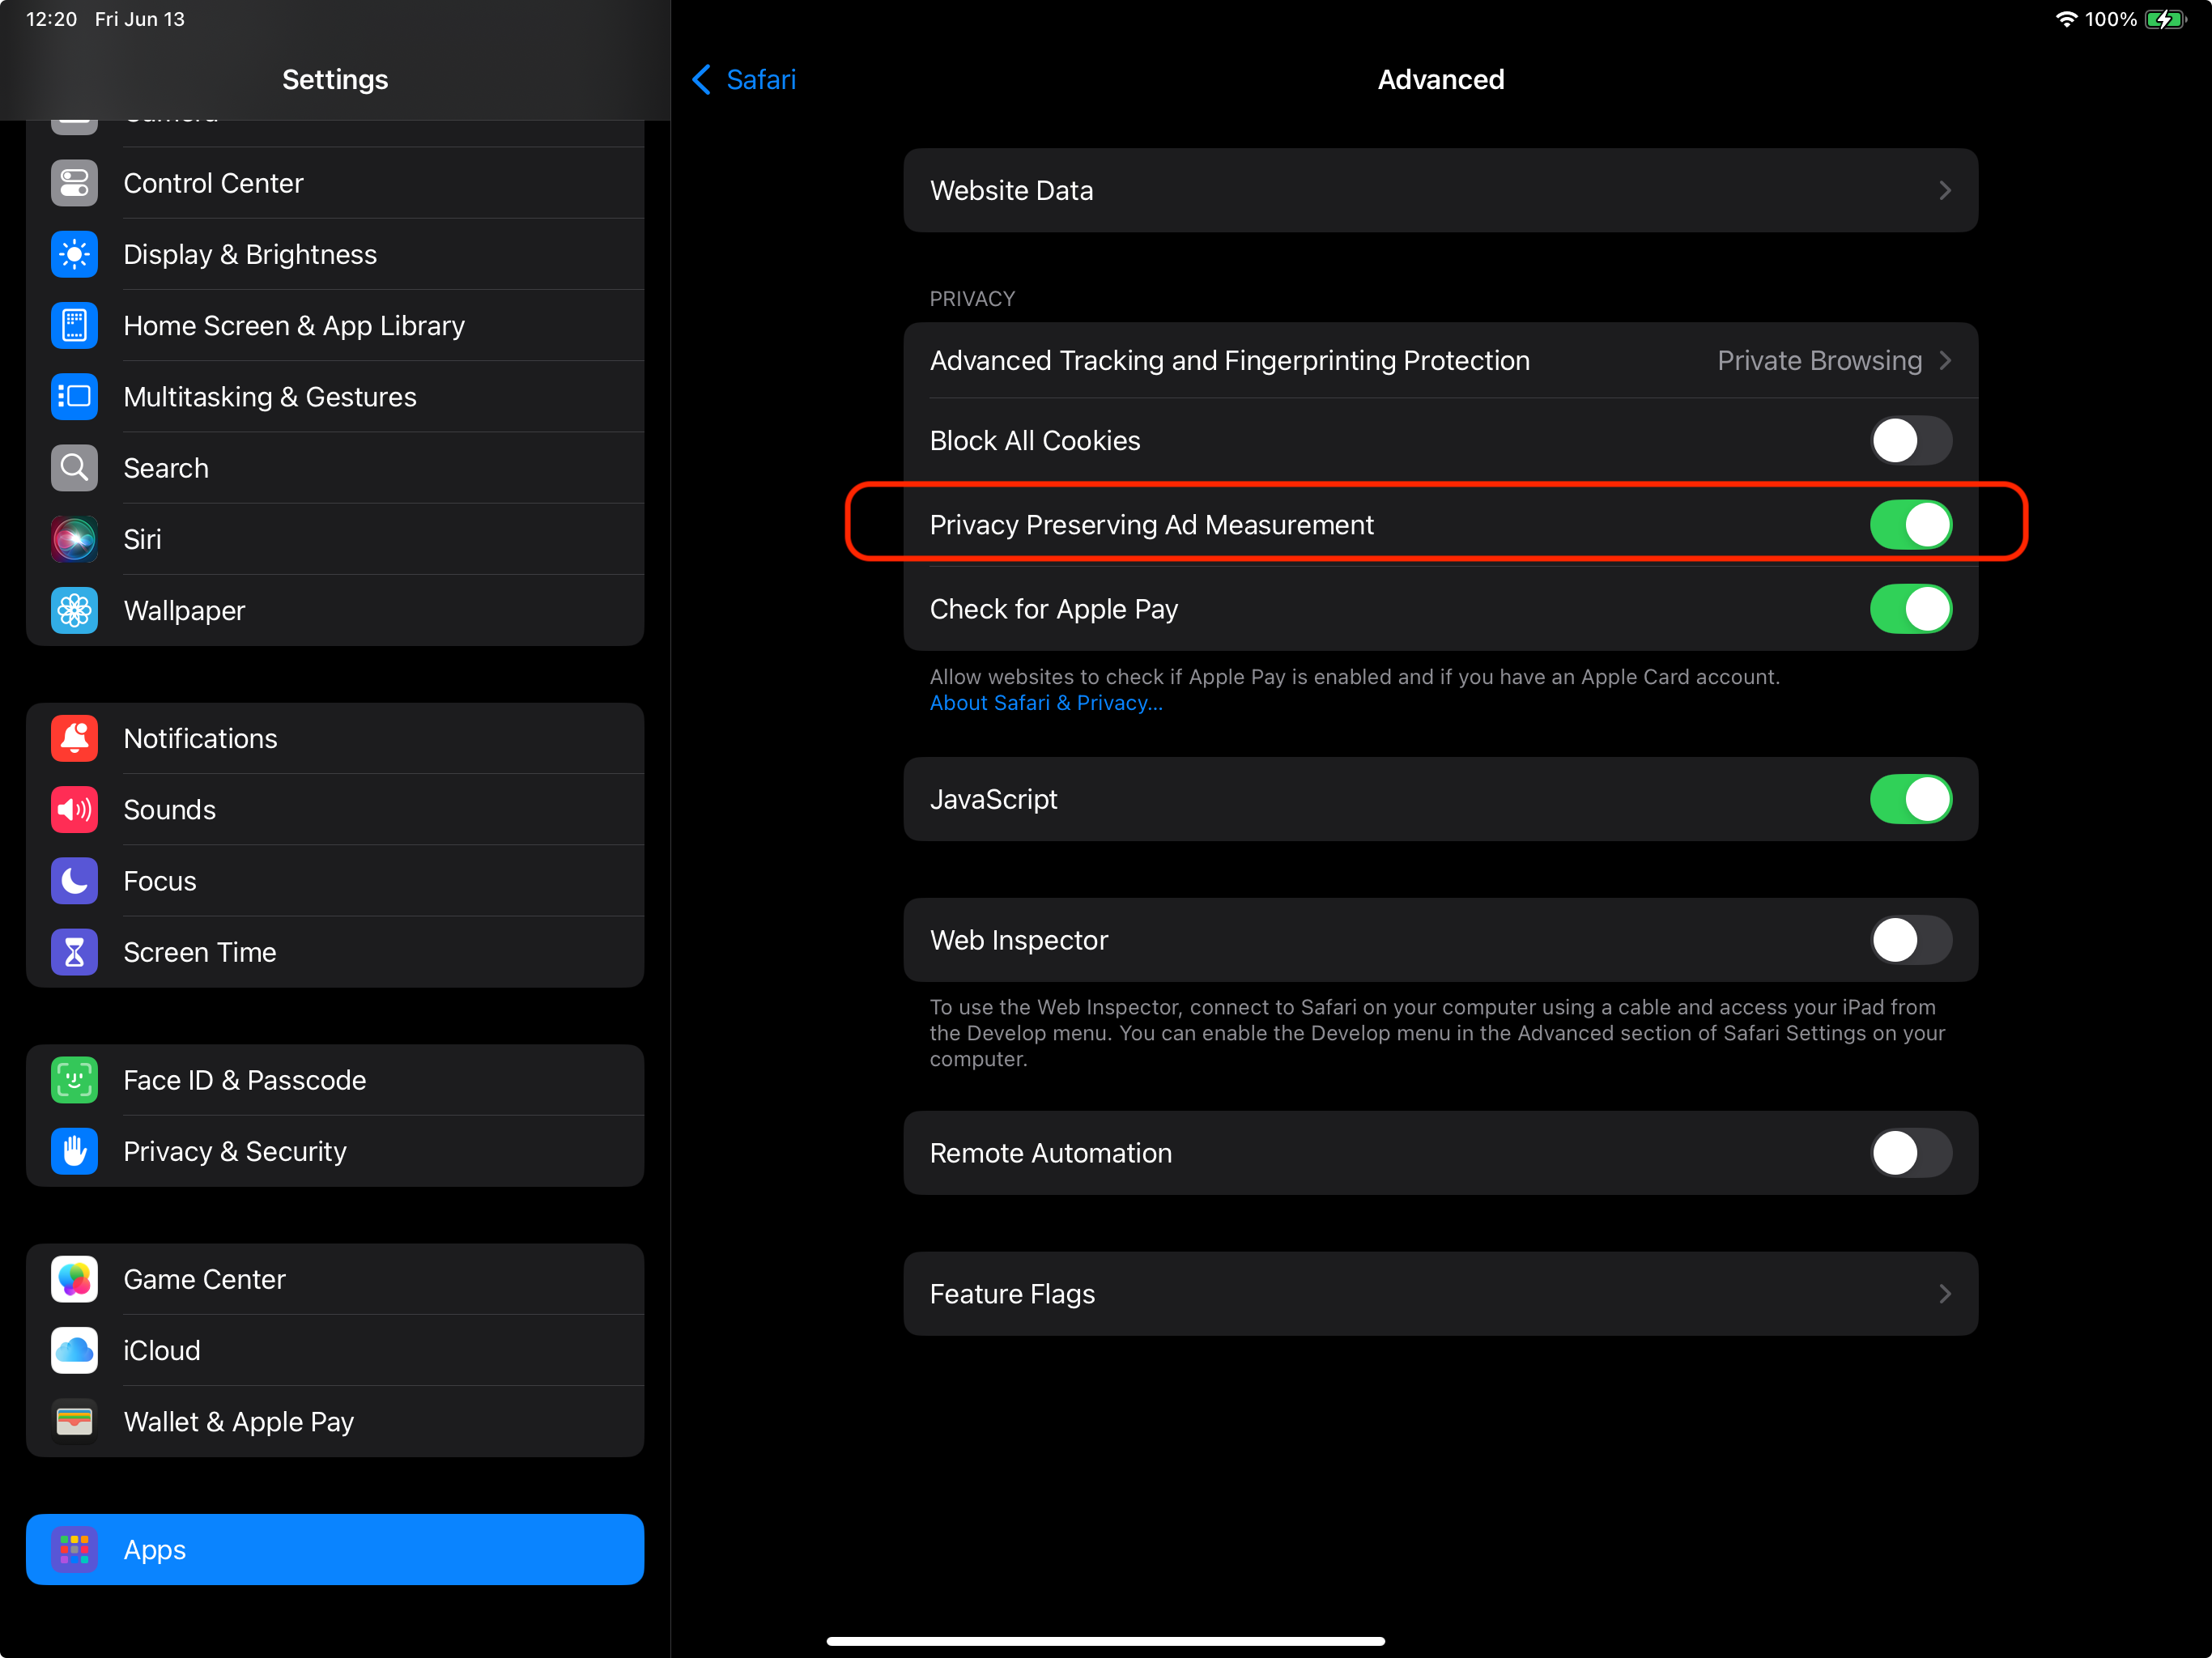Tap the Wi-Fi status icon
The image size is (2212, 1658).
pos(2066,19)
